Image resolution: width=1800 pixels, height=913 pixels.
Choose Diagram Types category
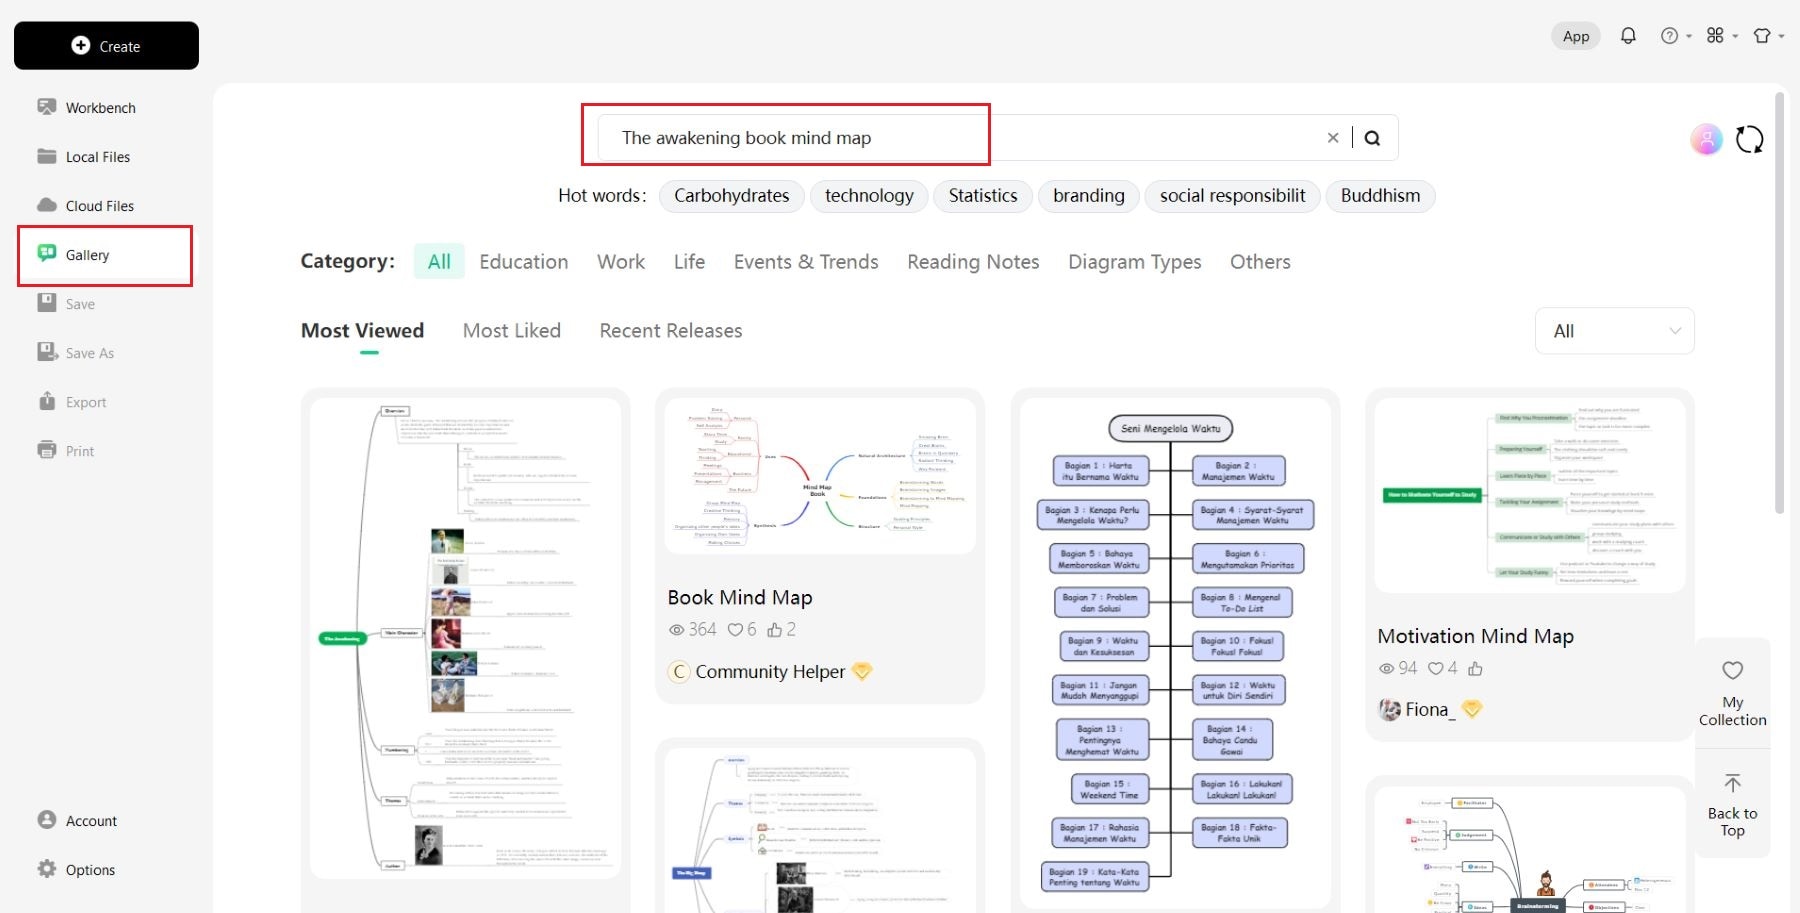pos(1135,262)
